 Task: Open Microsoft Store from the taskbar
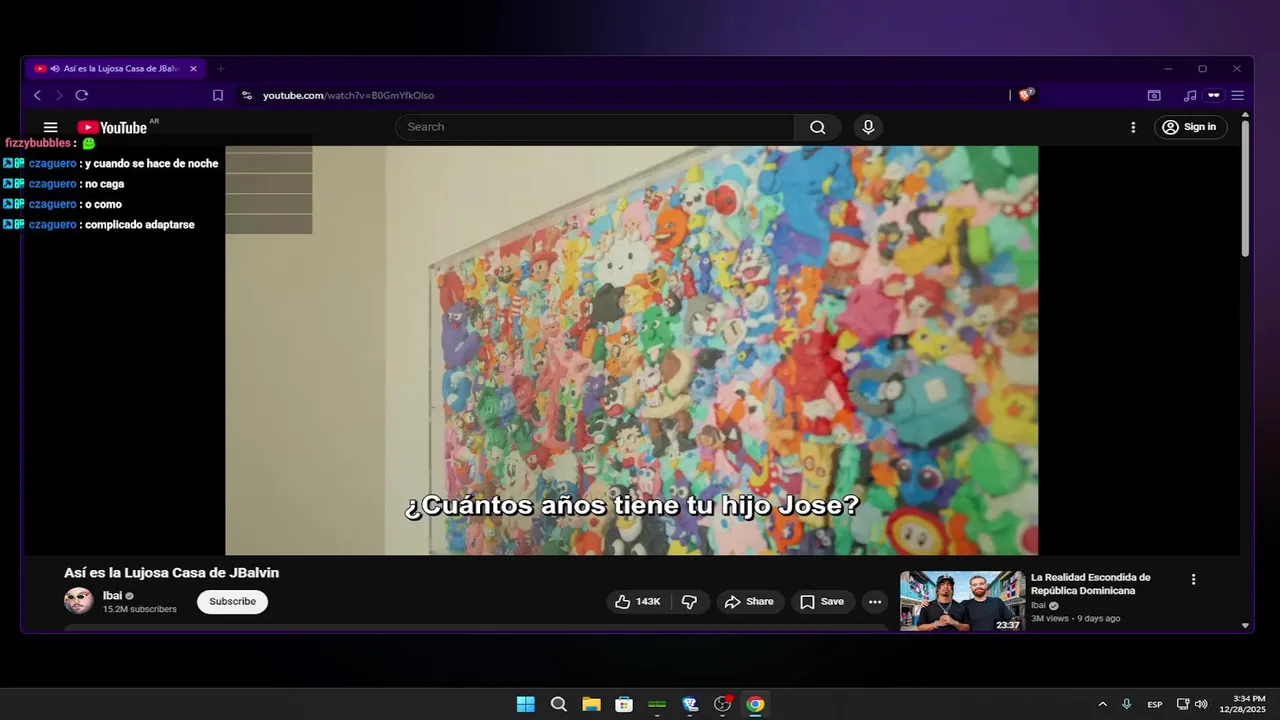pyautogui.click(x=624, y=704)
